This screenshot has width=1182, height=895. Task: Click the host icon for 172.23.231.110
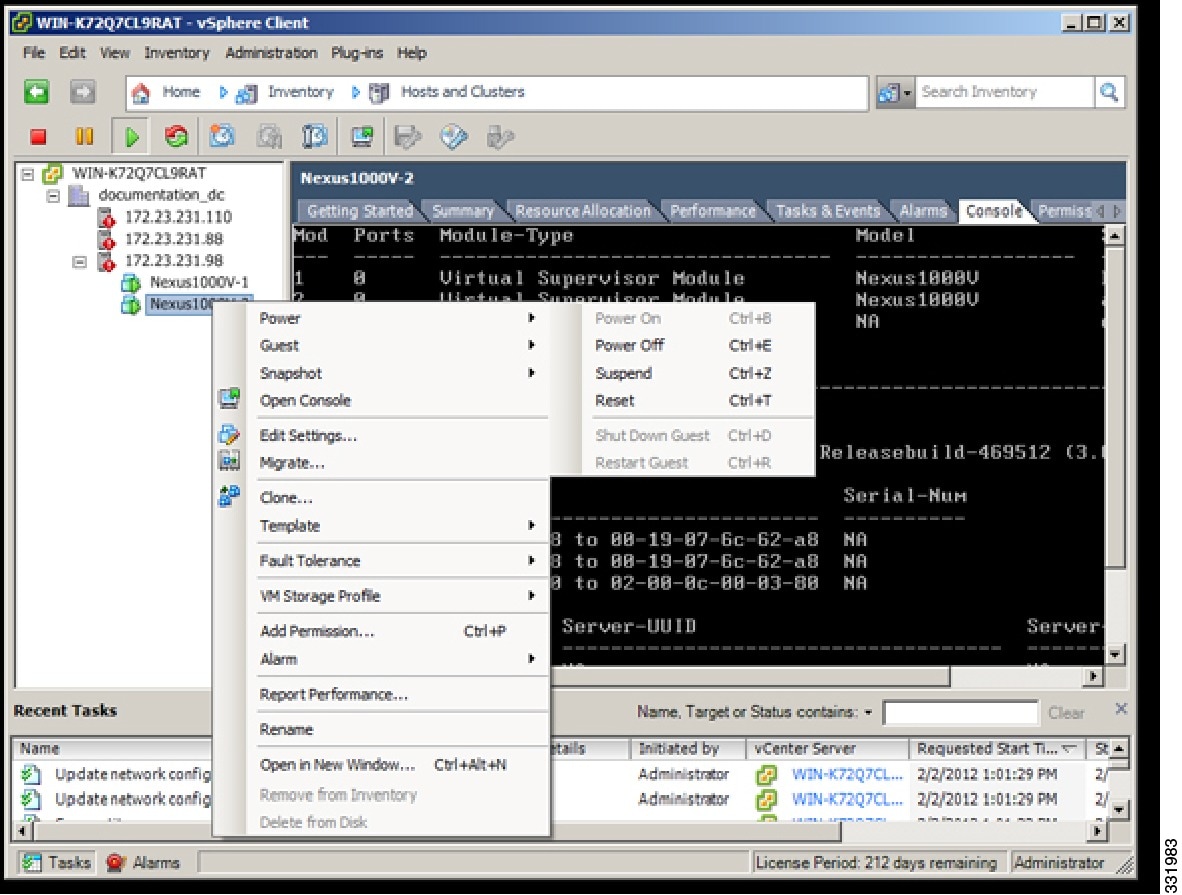[107, 218]
